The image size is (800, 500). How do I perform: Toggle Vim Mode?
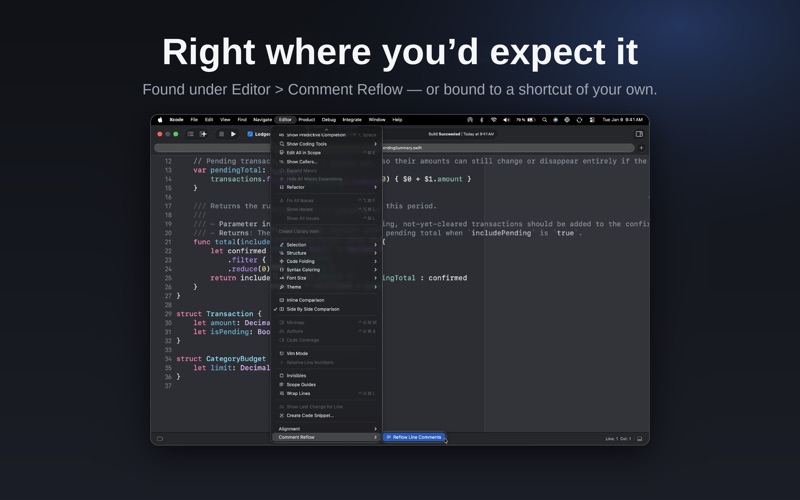click(327, 354)
